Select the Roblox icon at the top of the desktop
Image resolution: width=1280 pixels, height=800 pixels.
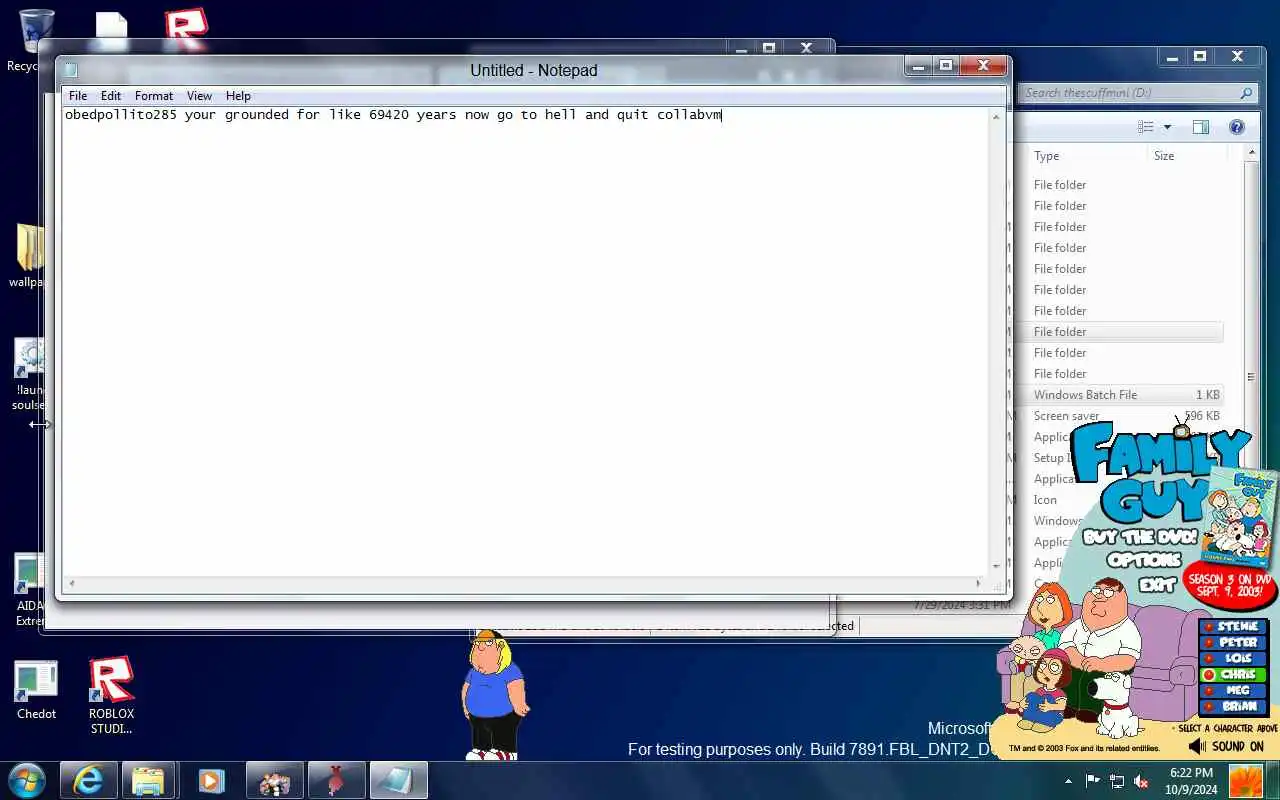186,27
